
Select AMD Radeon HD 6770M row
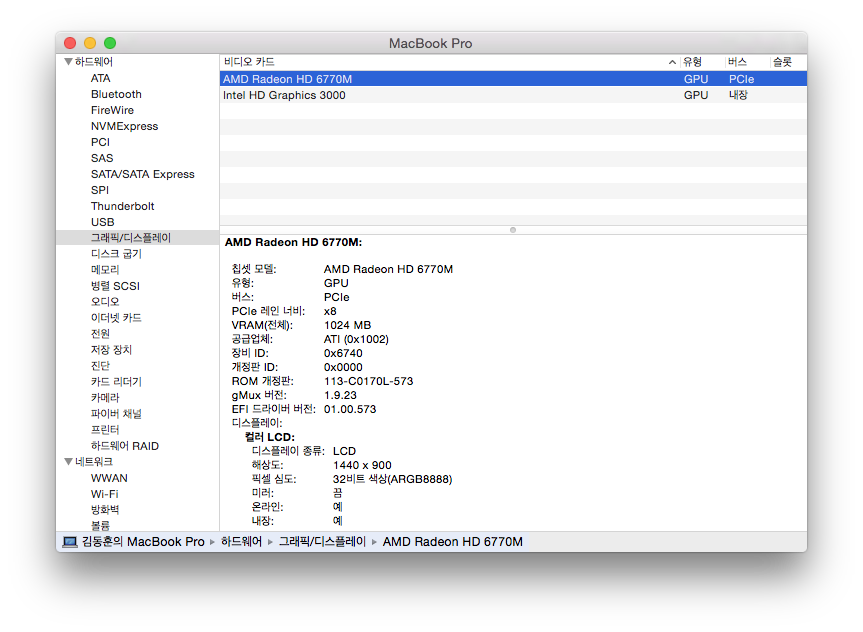(287, 79)
